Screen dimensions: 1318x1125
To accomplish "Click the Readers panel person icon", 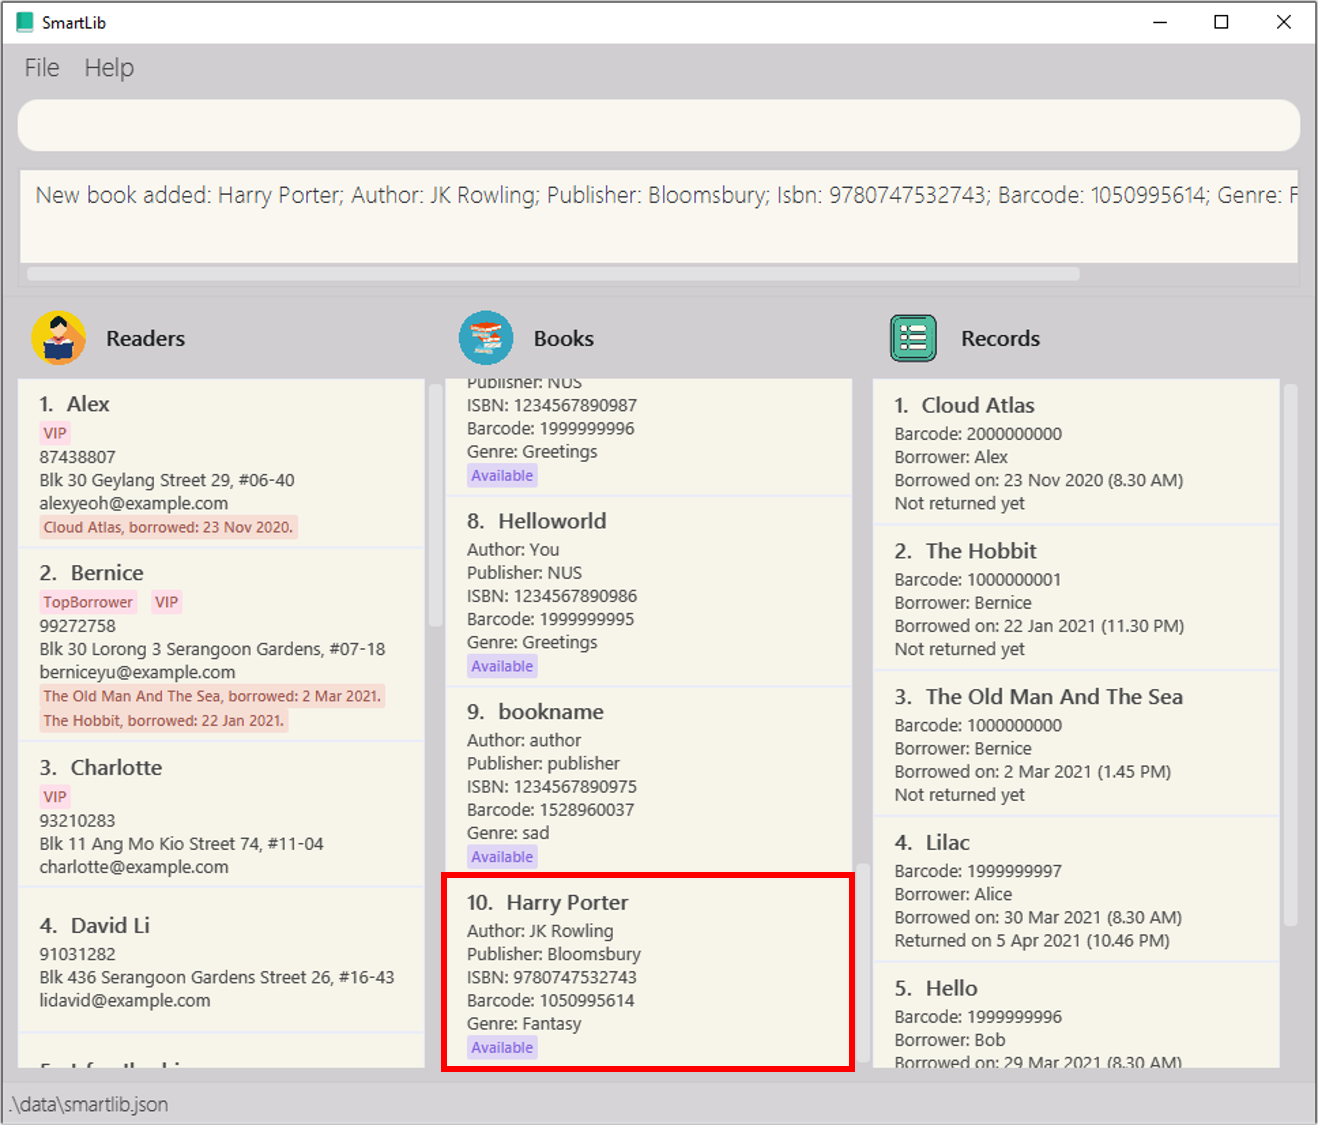I will pyautogui.click(x=58, y=338).
